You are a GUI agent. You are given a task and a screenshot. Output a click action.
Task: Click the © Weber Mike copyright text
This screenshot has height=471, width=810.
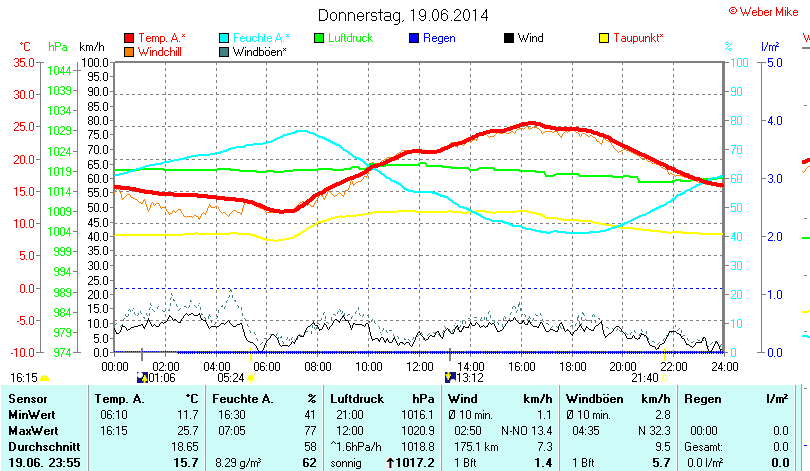click(x=763, y=10)
